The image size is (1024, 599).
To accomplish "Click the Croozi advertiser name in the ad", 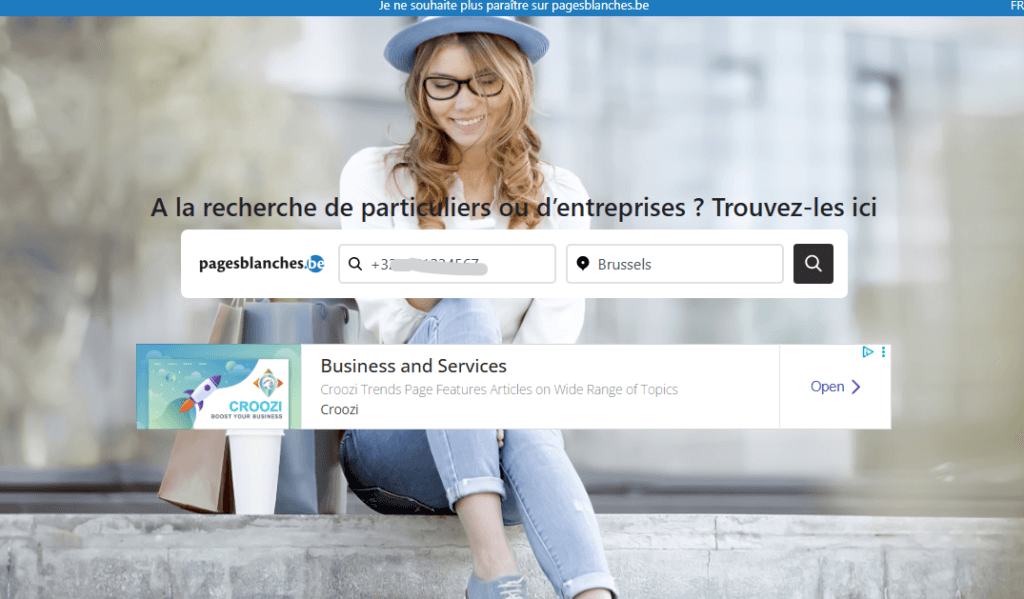I will [x=339, y=409].
